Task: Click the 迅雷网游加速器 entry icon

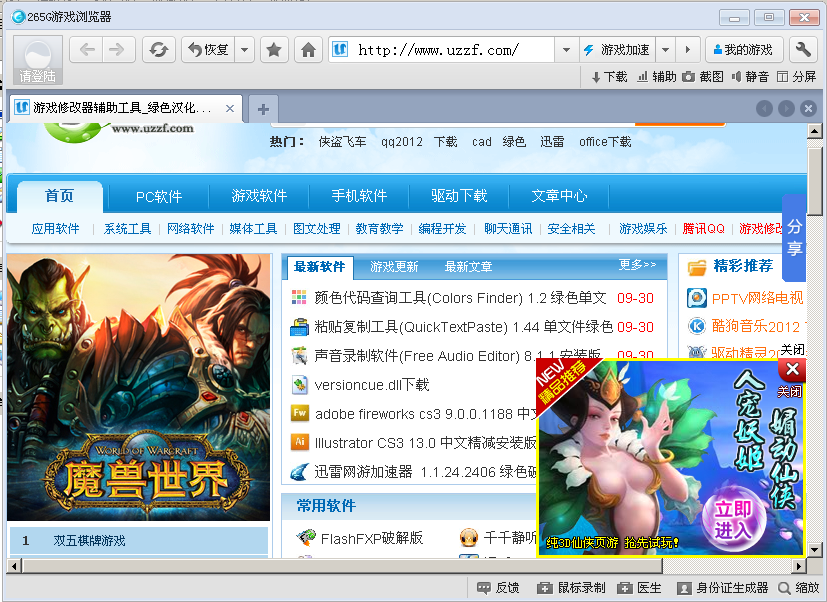Action: pyautogui.click(x=300, y=471)
